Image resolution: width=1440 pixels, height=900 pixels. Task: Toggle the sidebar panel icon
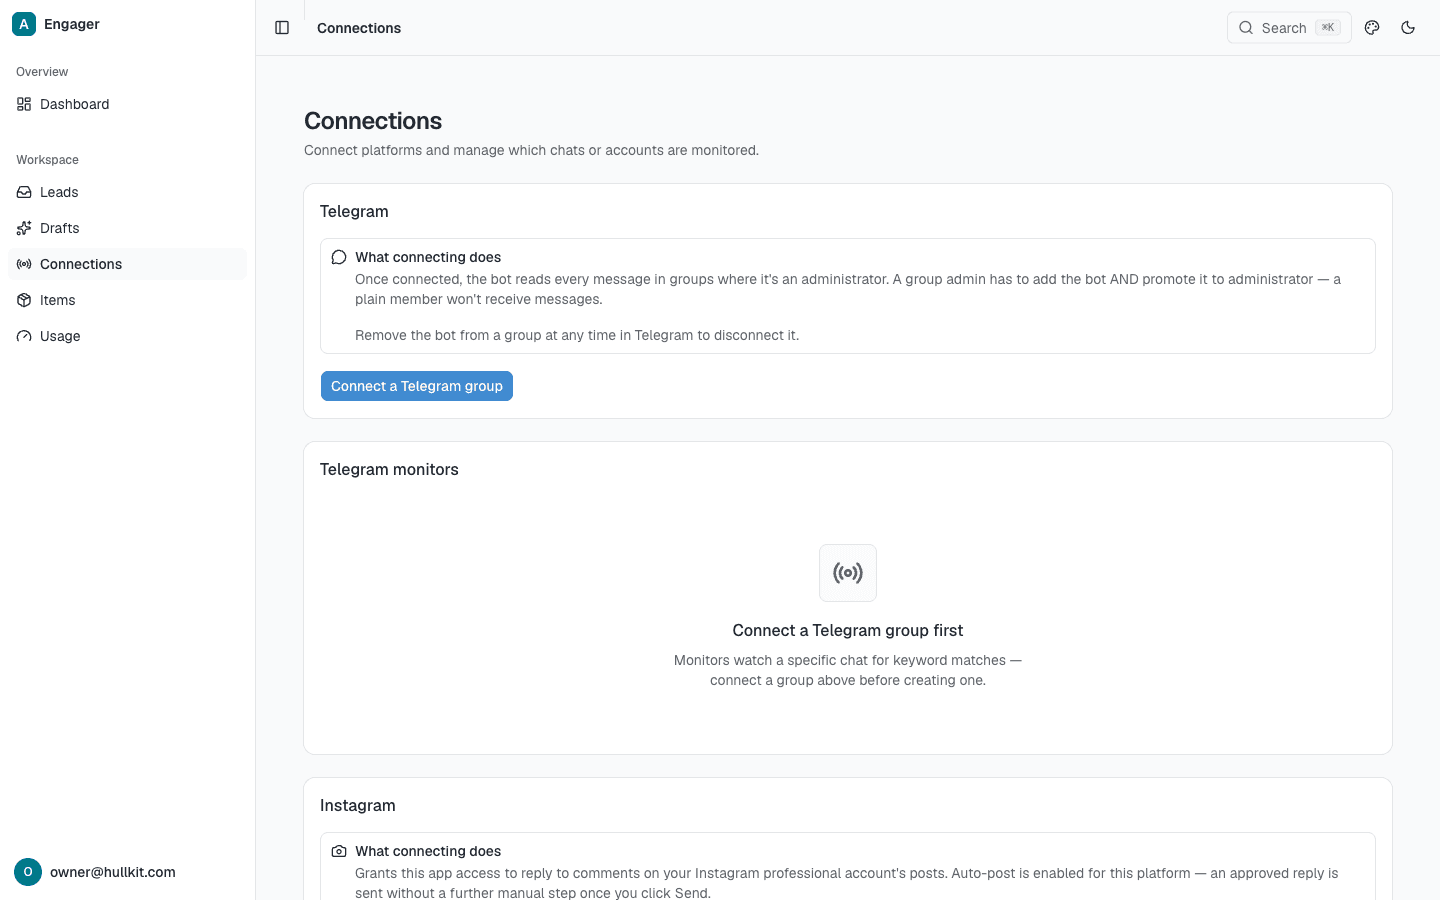[x=282, y=28]
